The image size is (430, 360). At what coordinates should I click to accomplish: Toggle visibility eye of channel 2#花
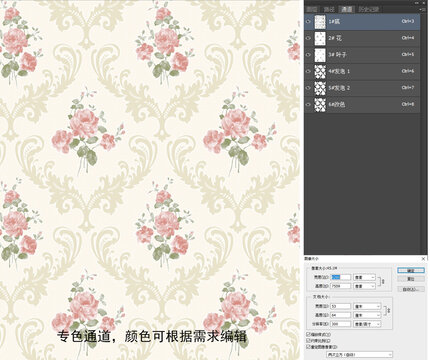308,38
